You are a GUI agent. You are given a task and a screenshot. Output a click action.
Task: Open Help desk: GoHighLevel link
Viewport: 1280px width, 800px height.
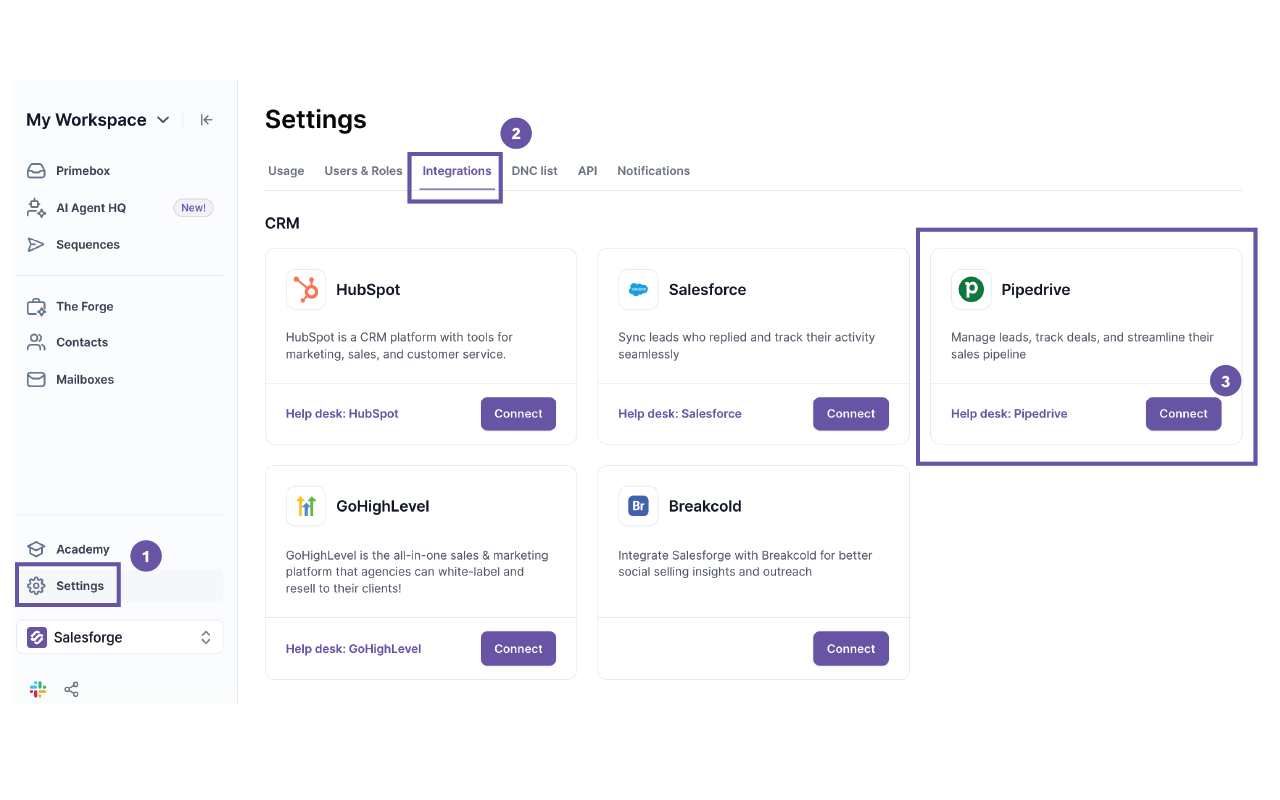tap(353, 649)
